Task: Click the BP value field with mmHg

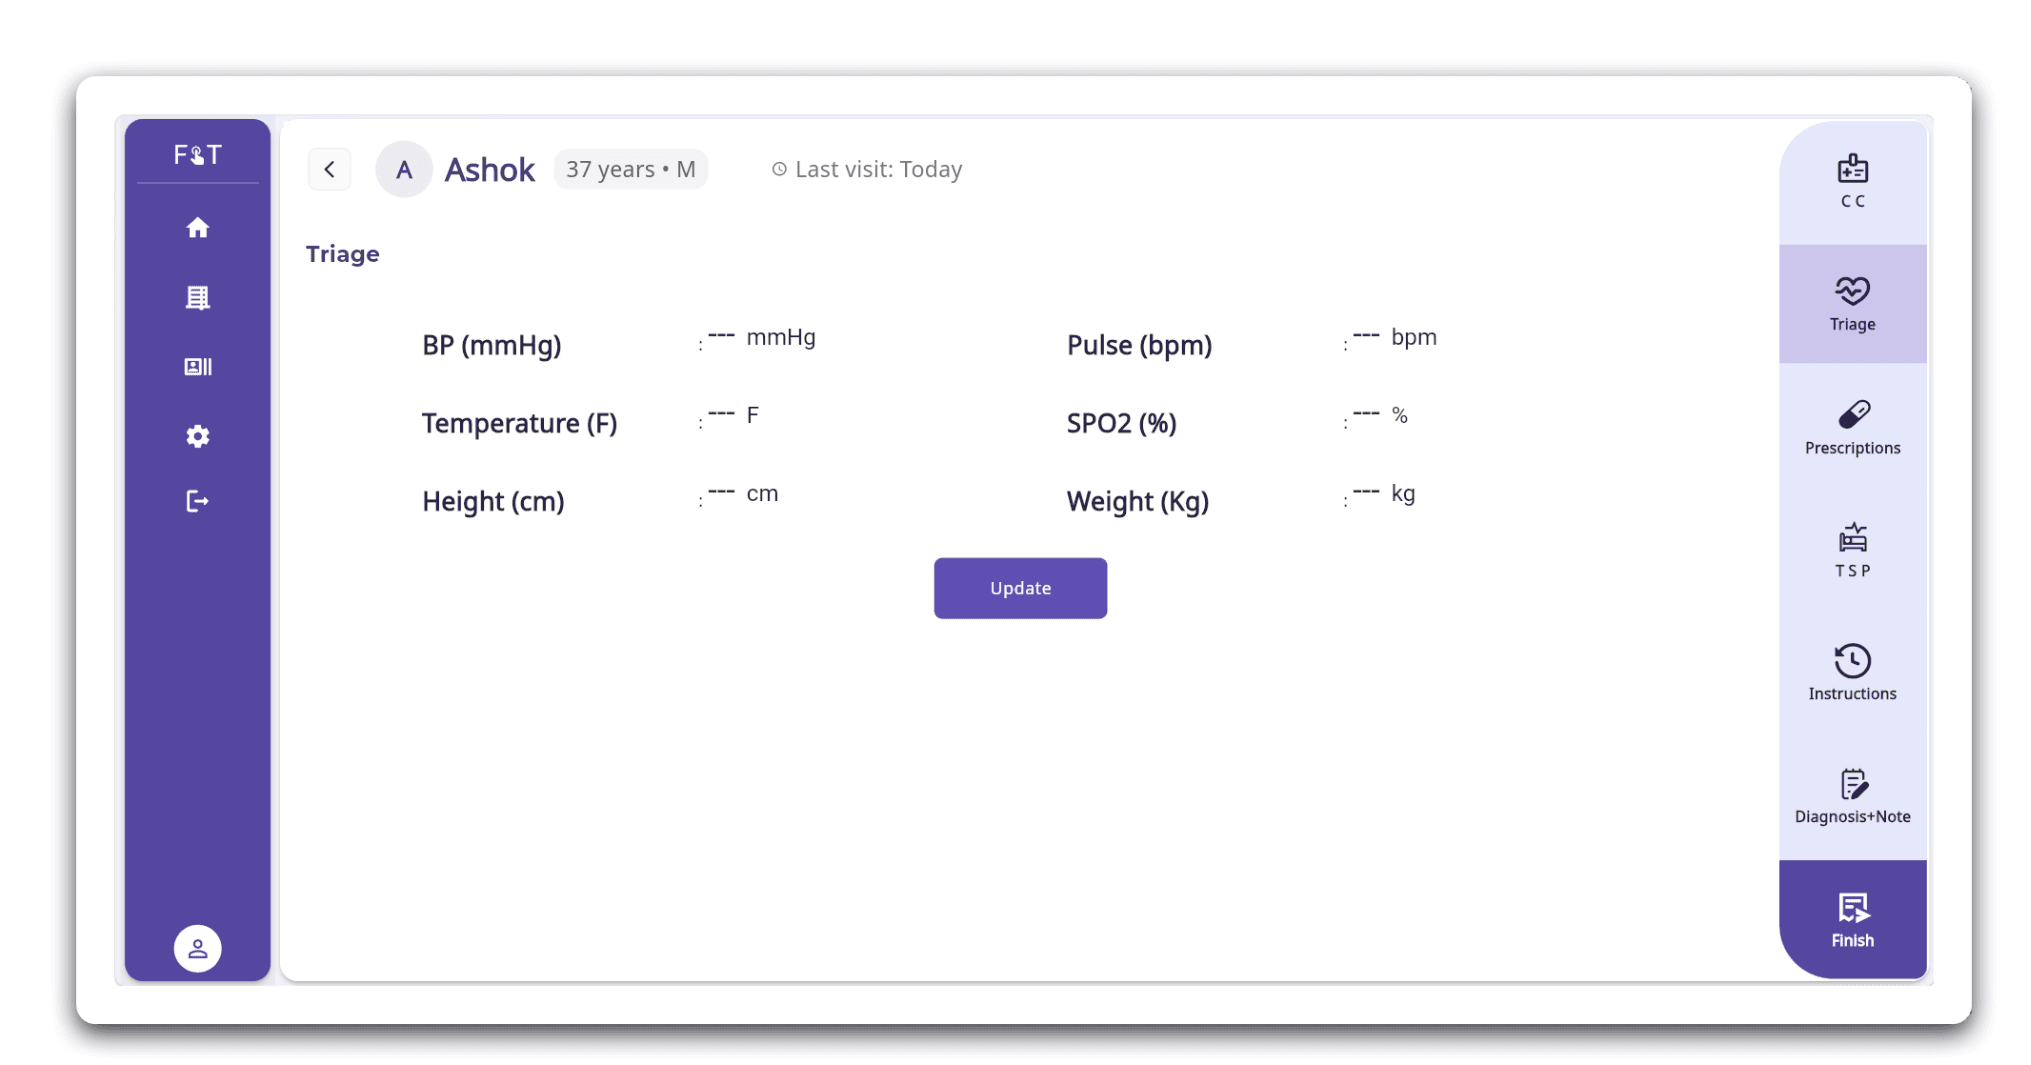Action: pyautogui.click(x=761, y=337)
